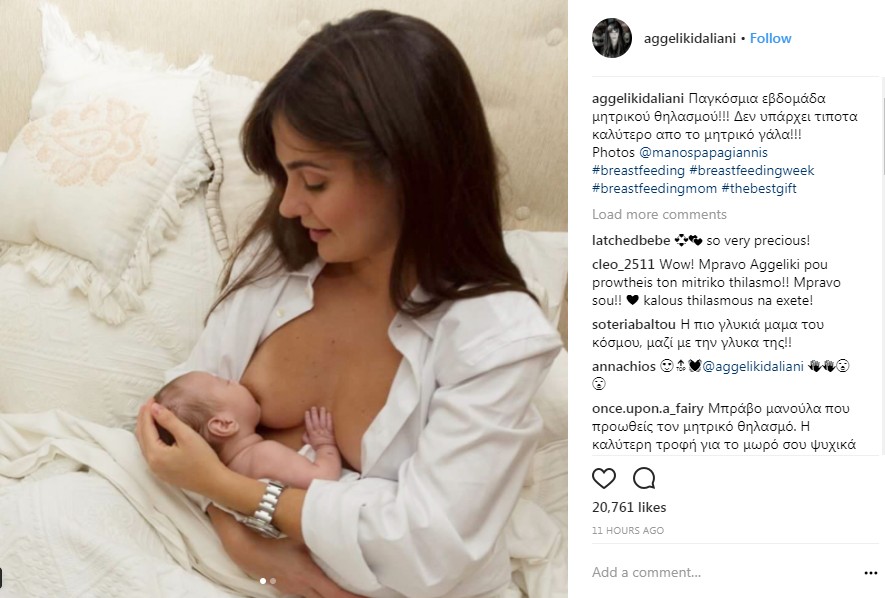Open the @aggelikidaliani mention in annachios comment
885x598 pixels.
752,366
